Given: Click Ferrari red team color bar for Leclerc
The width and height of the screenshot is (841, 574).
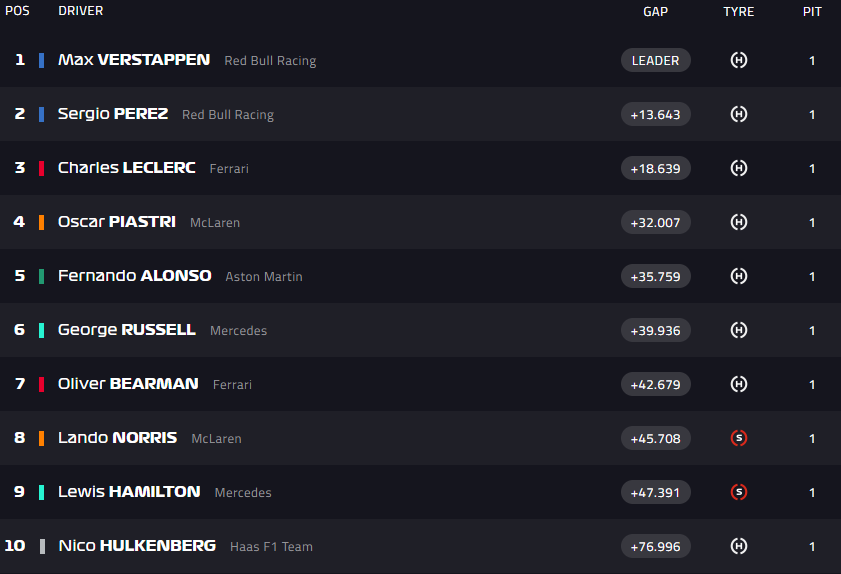Looking at the screenshot, I should tap(41, 168).
